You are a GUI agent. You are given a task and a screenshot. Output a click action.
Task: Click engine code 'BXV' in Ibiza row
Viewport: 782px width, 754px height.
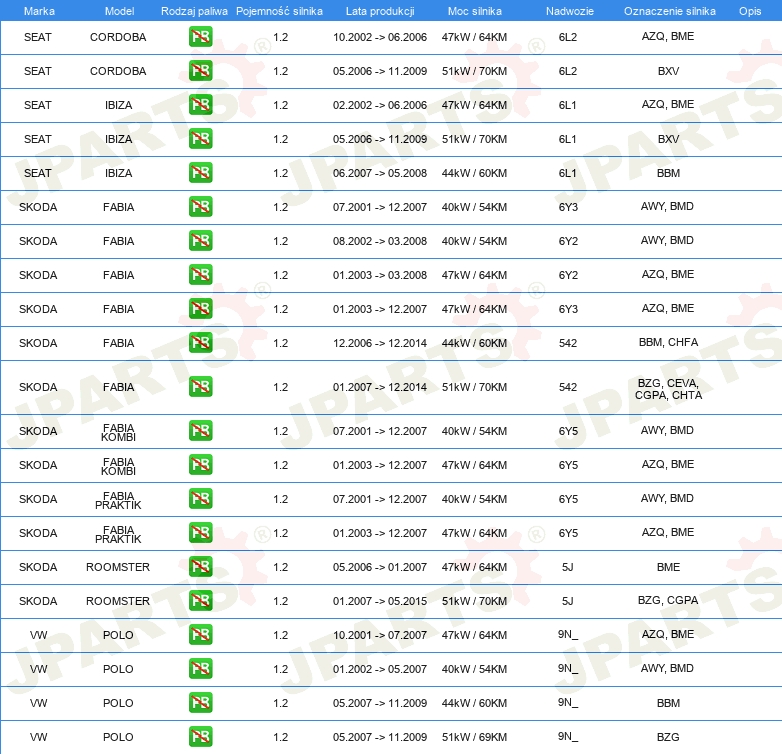click(668, 139)
